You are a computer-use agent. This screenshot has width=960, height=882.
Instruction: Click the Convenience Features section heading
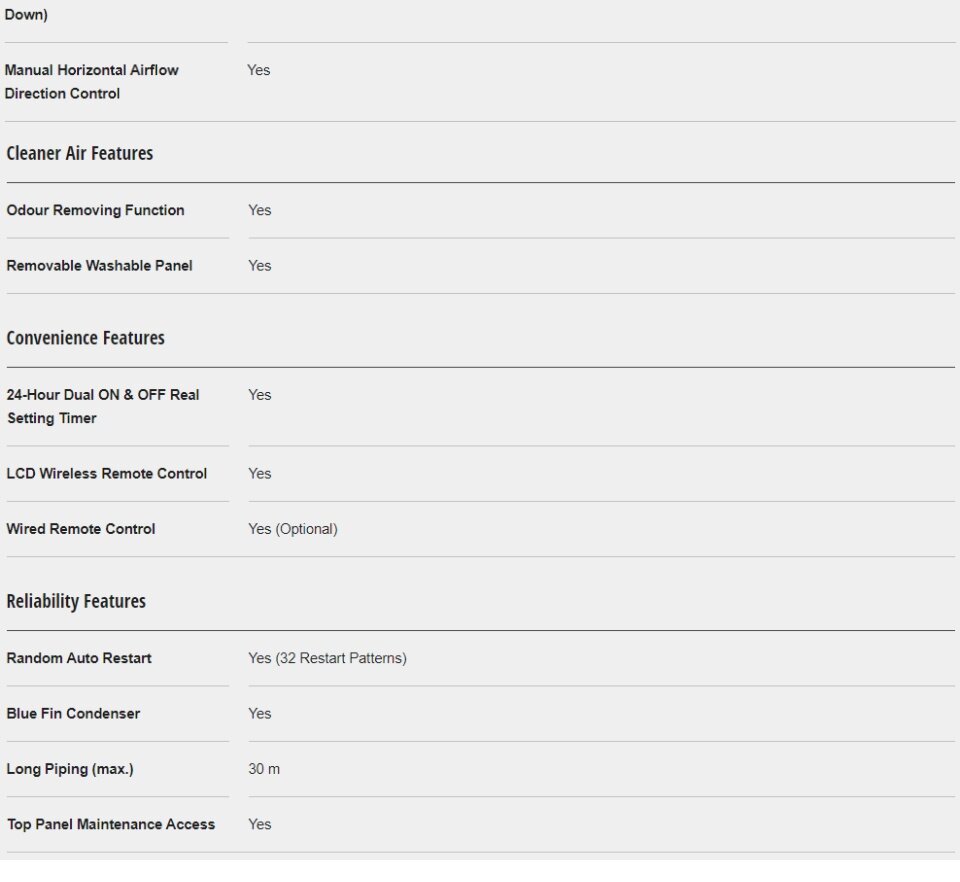point(85,338)
